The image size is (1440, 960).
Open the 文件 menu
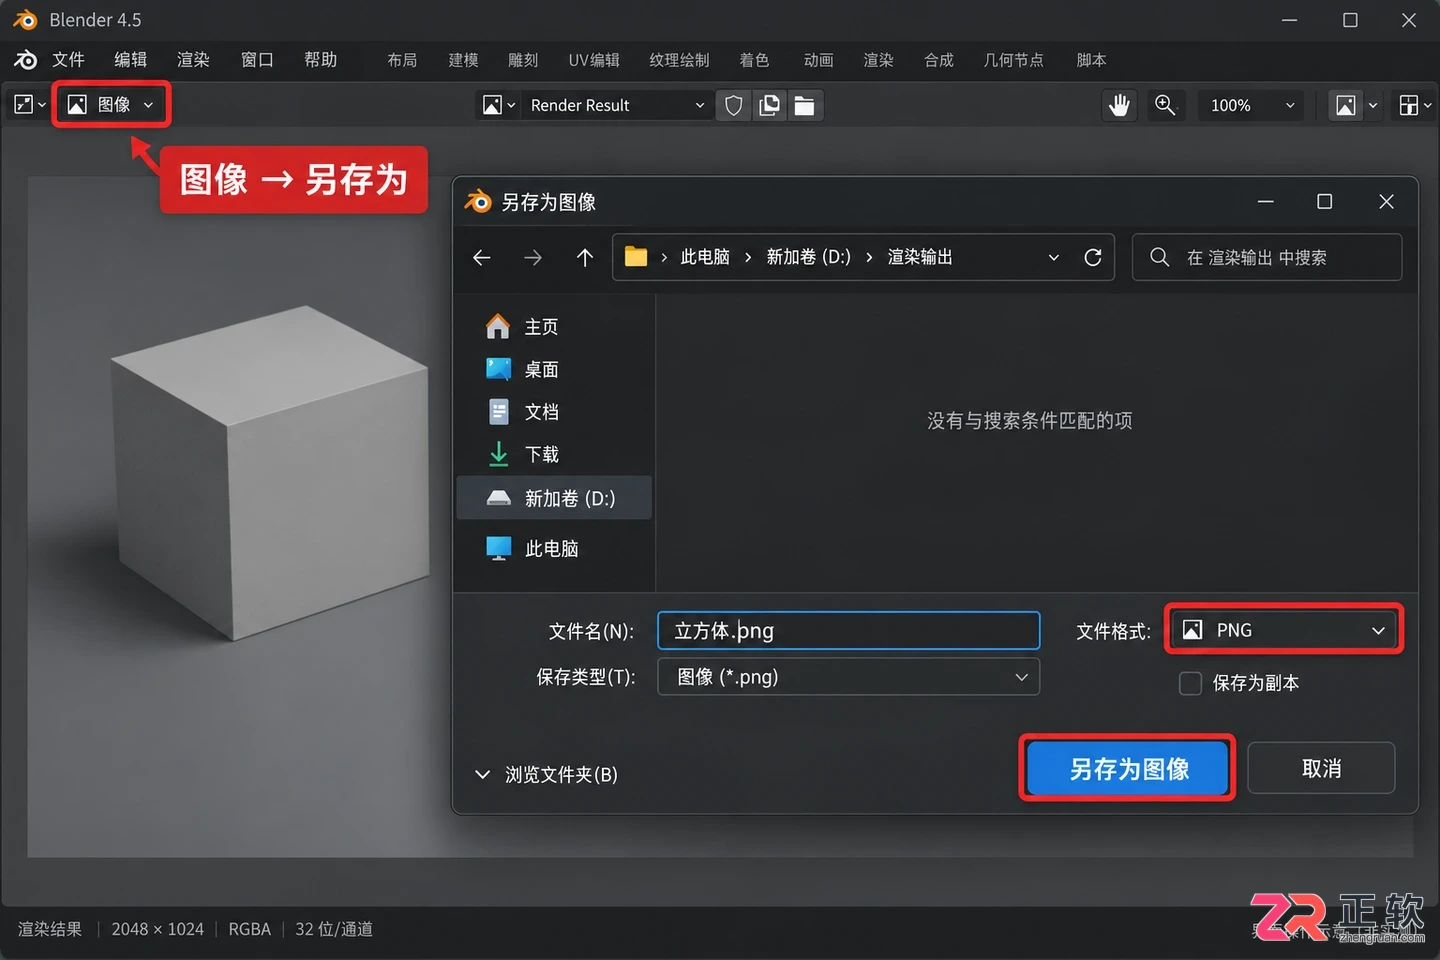coord(68,60)
